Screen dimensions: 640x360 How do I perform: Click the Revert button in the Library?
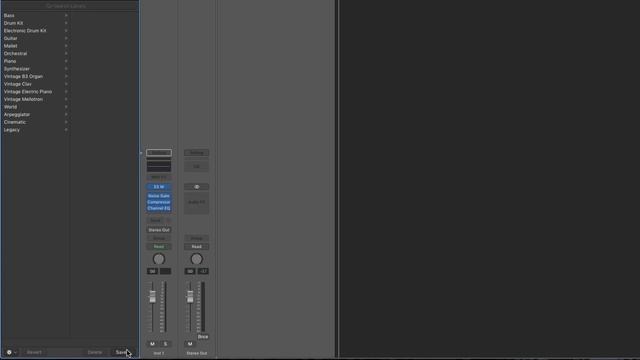pos(34,352)
